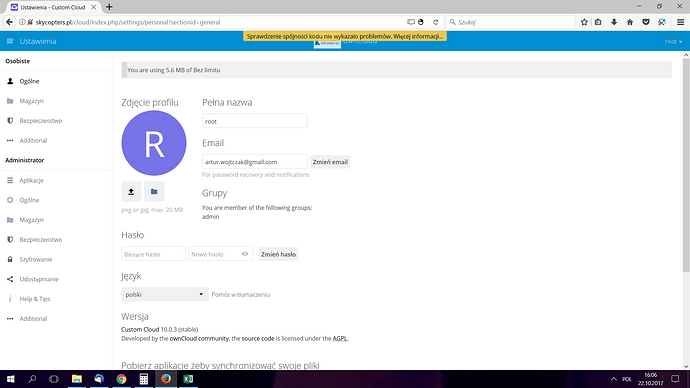This screenshot has width=690, height=388.
Task: Go back with browser back arrow
Action: coord(9,22)
